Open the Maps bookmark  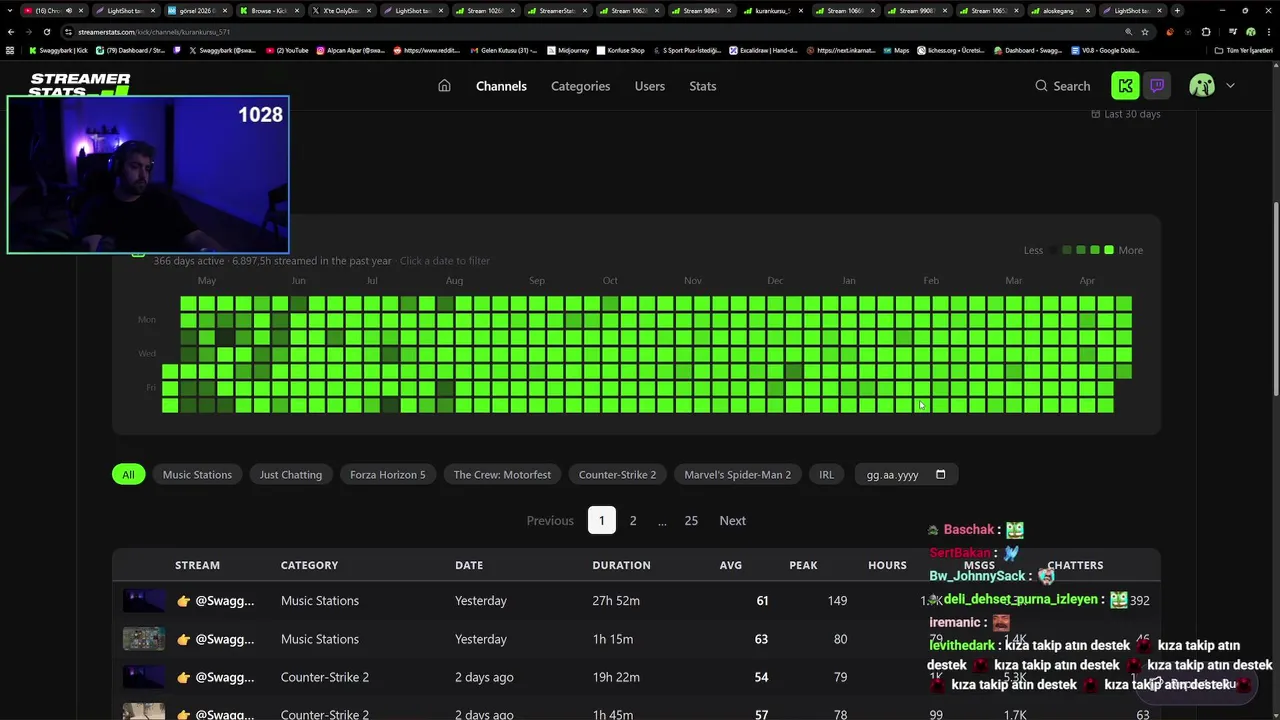click(896, 50)
